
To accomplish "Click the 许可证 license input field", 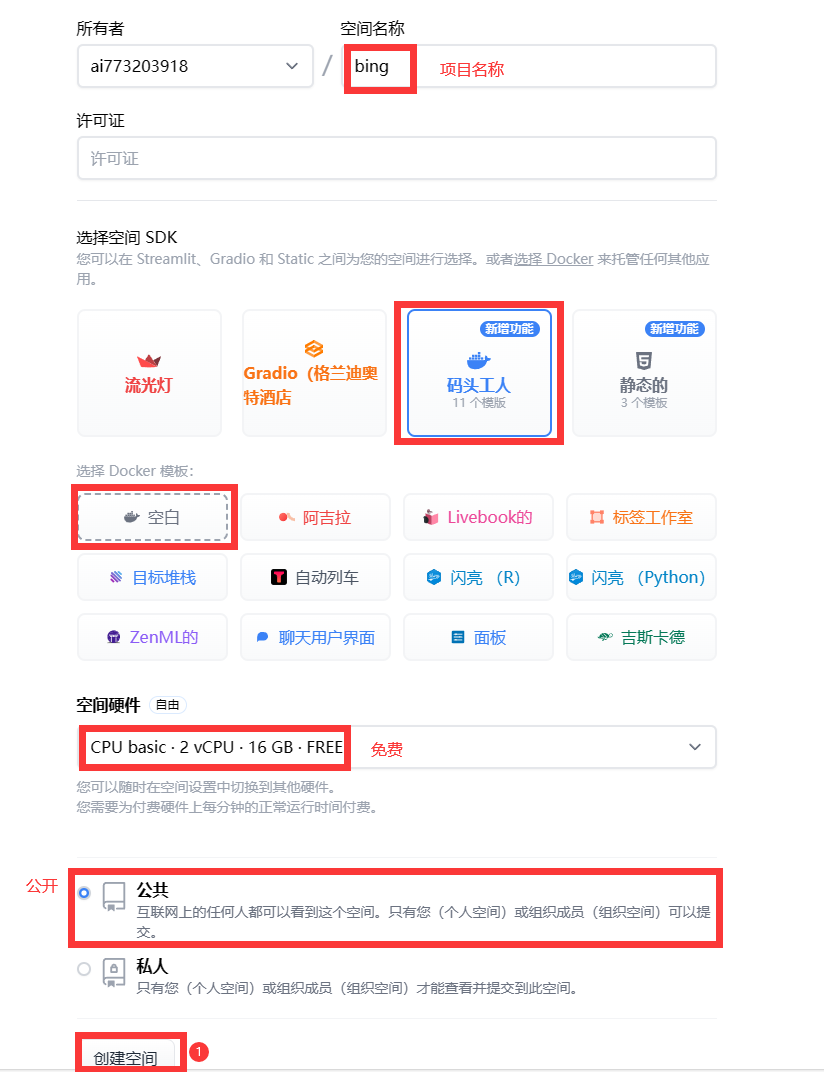I will click(397, 158).
